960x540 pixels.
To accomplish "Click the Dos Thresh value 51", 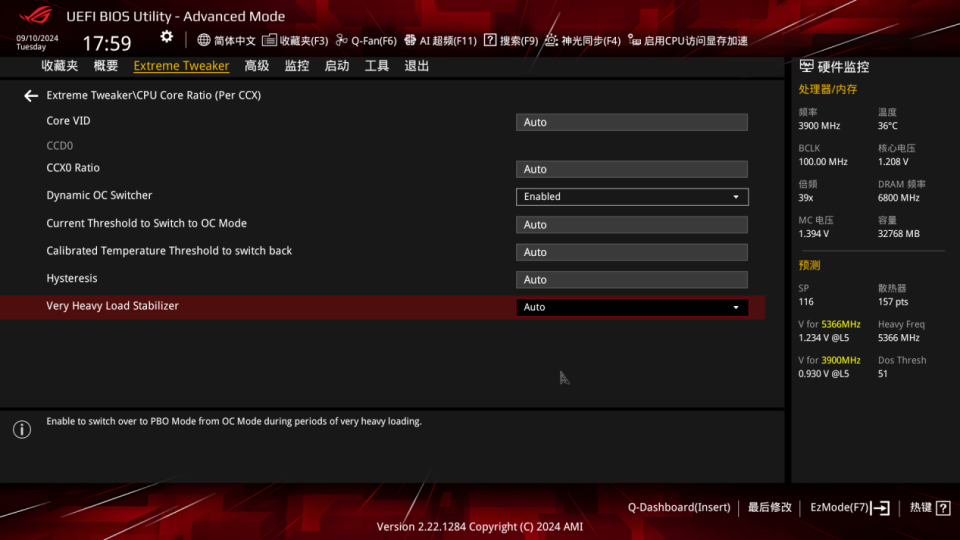I will [x=882, y=374].
